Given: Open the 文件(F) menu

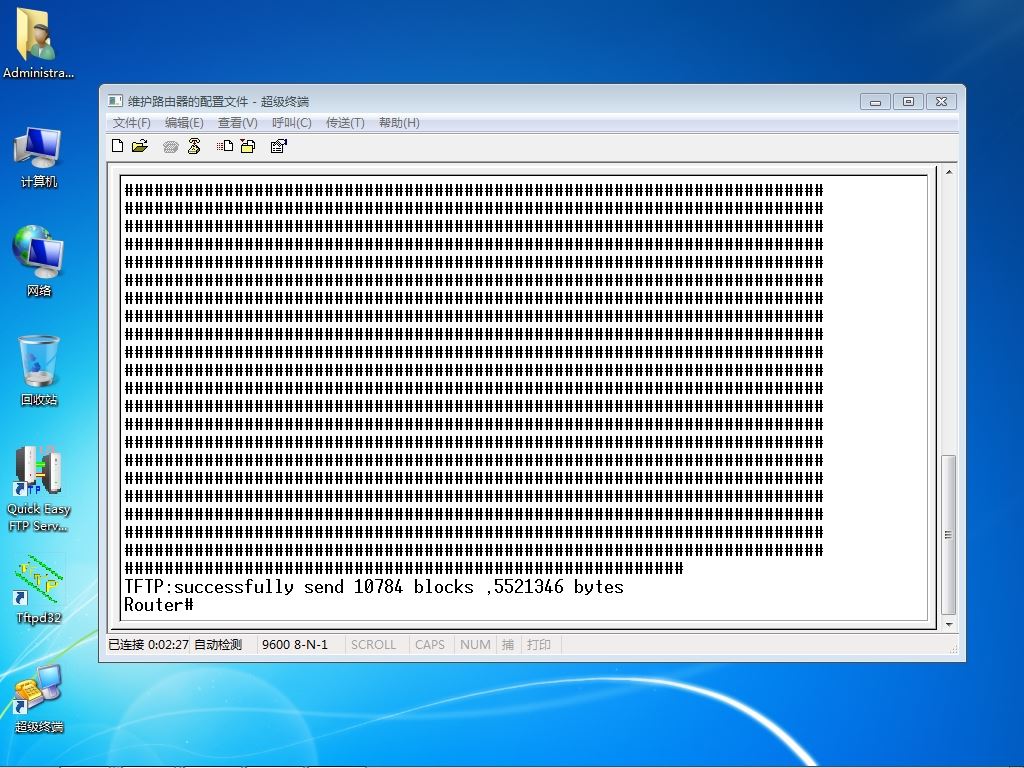Looking at the screenshot, I should pos(131,123).
